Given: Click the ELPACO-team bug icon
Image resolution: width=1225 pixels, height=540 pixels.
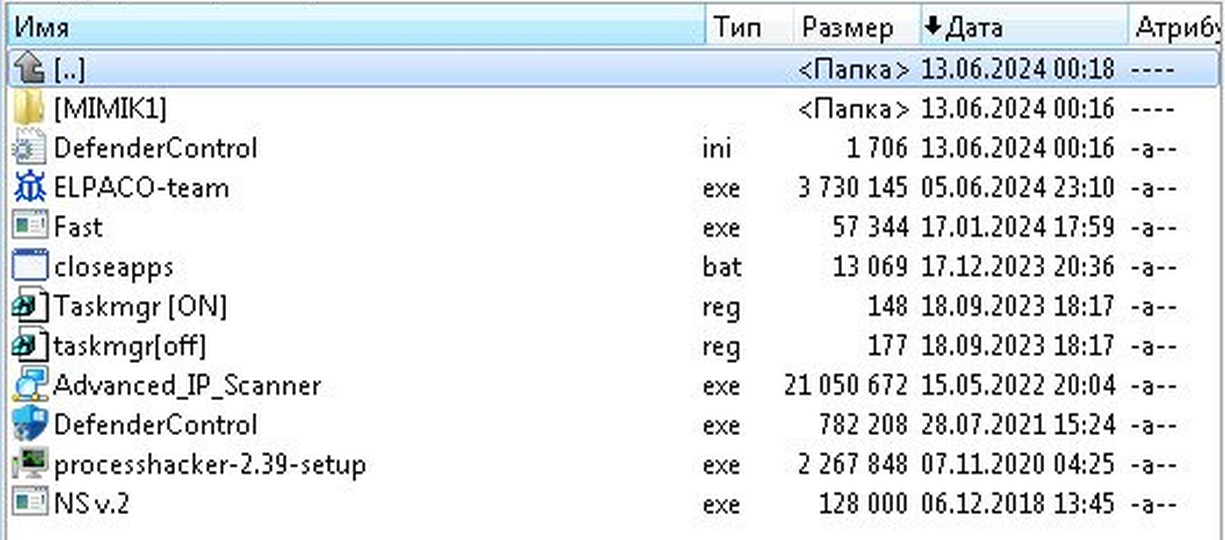Looking at the screenshot, I should click(30, 187).
